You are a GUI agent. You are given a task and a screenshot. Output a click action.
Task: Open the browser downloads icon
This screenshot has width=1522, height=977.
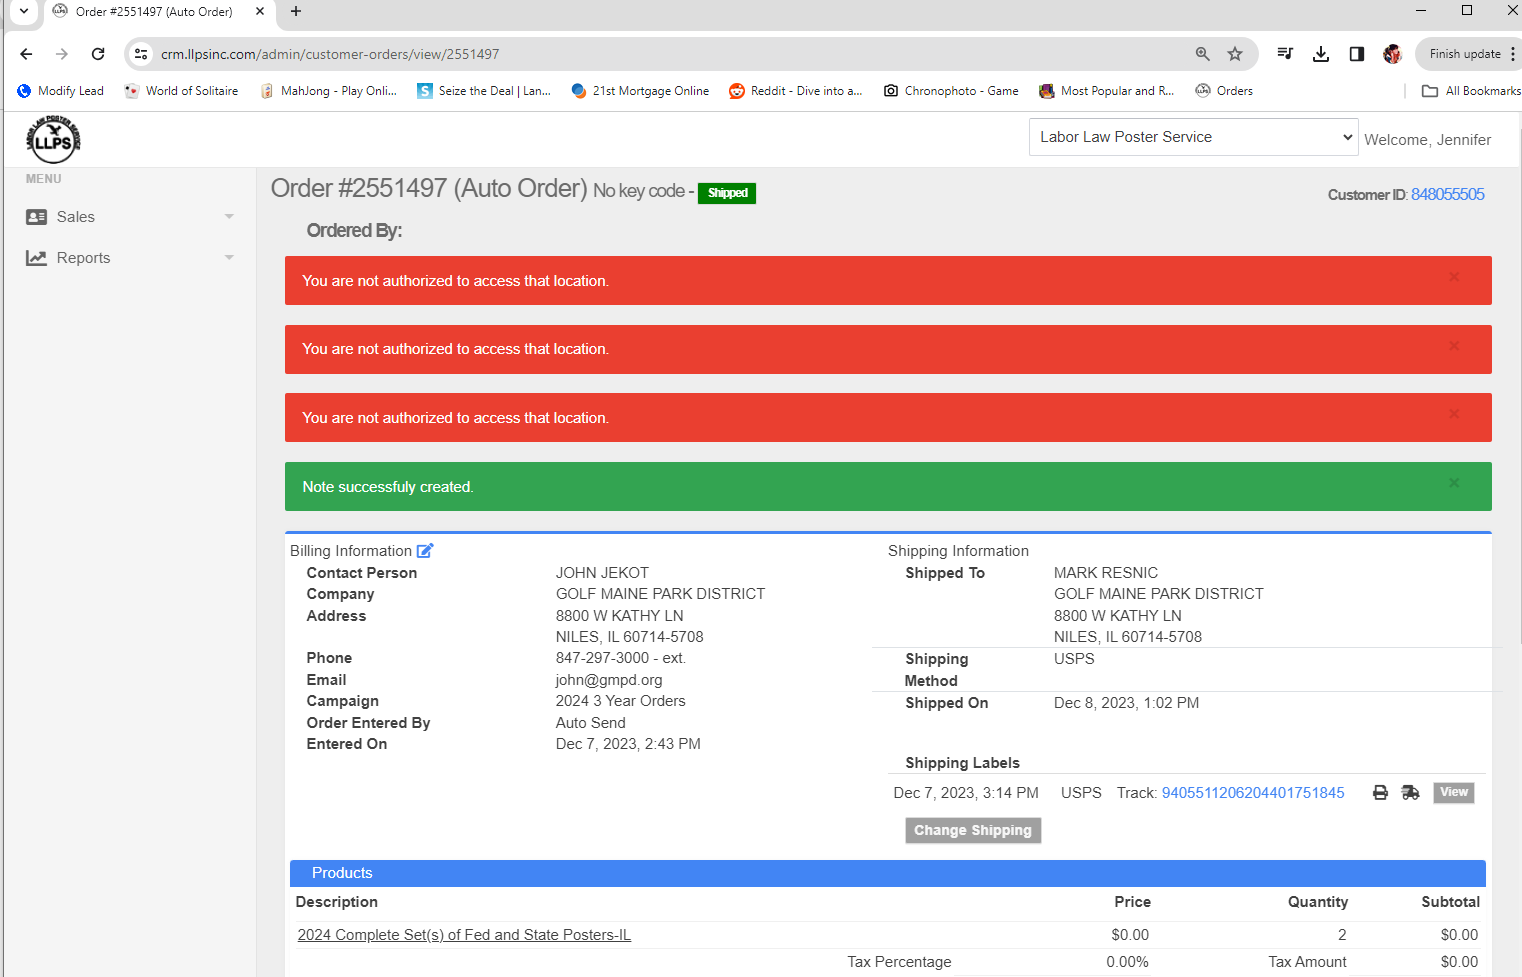coord(1321,54)
